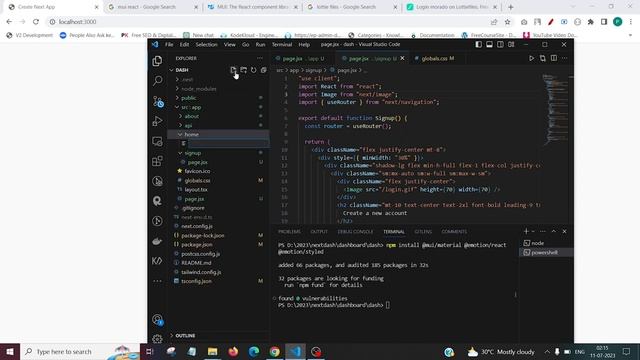Open the Run and Debug view
Image resolution: width=640 pixels, height=360 pixels.
coord(157,121)
